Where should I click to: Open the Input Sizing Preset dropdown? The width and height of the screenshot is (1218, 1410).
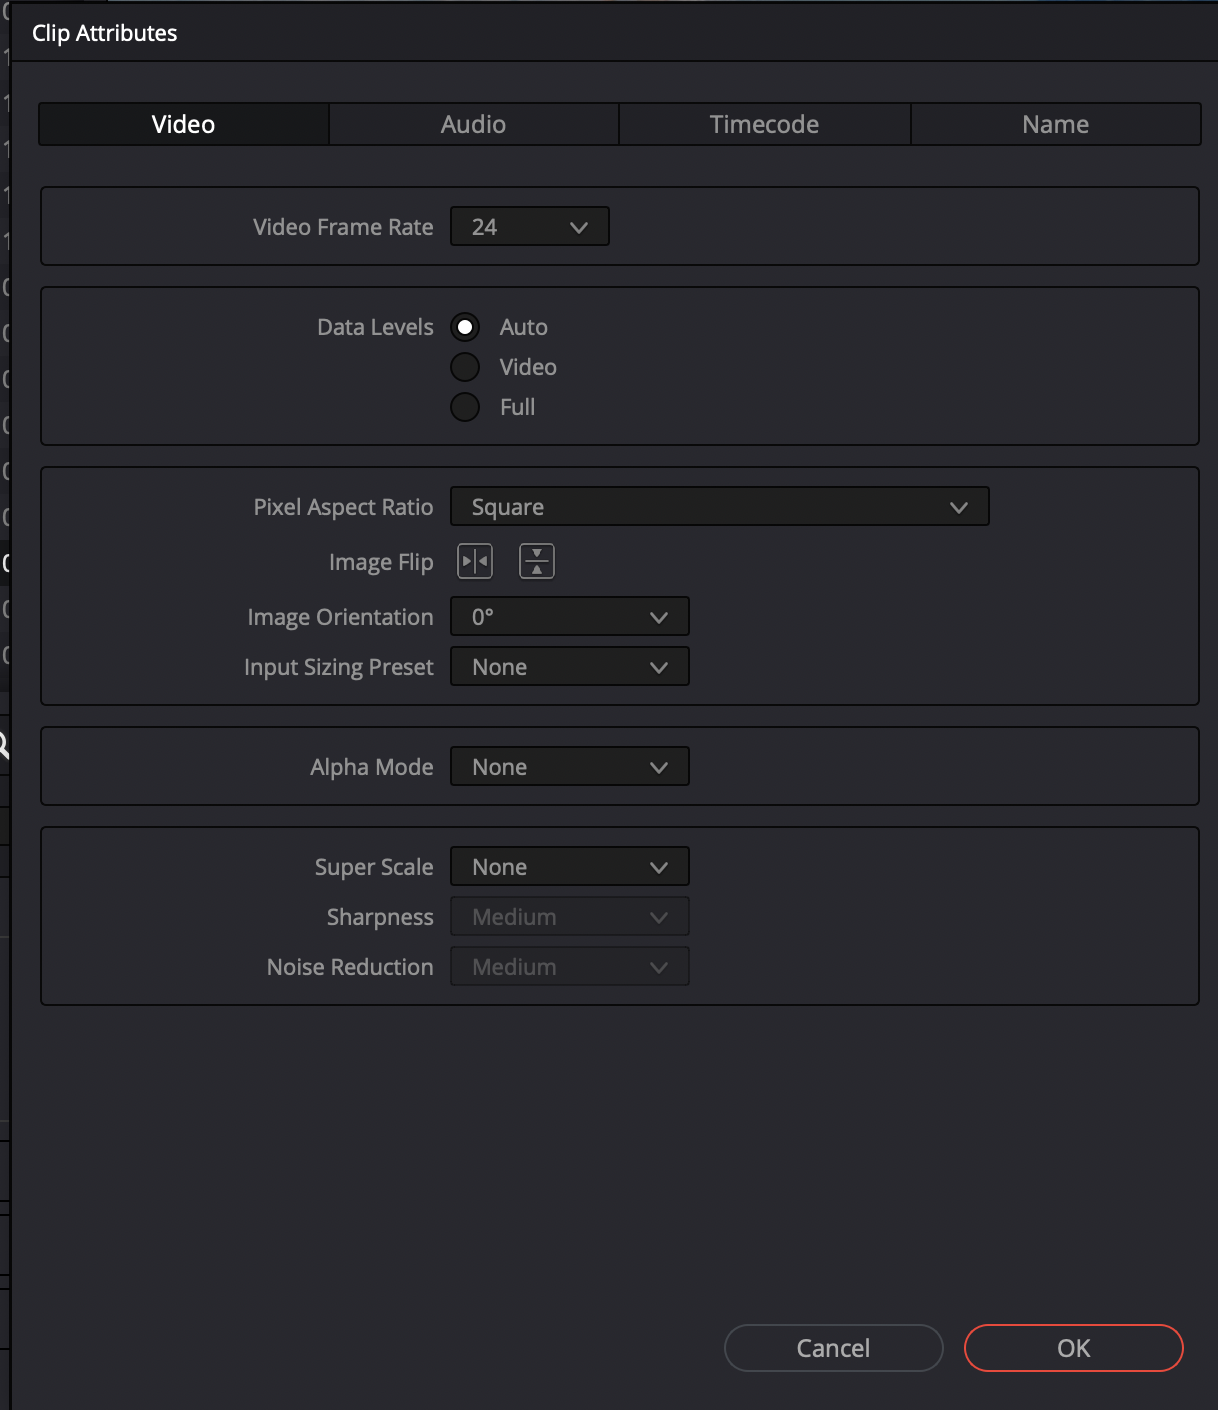570,666
